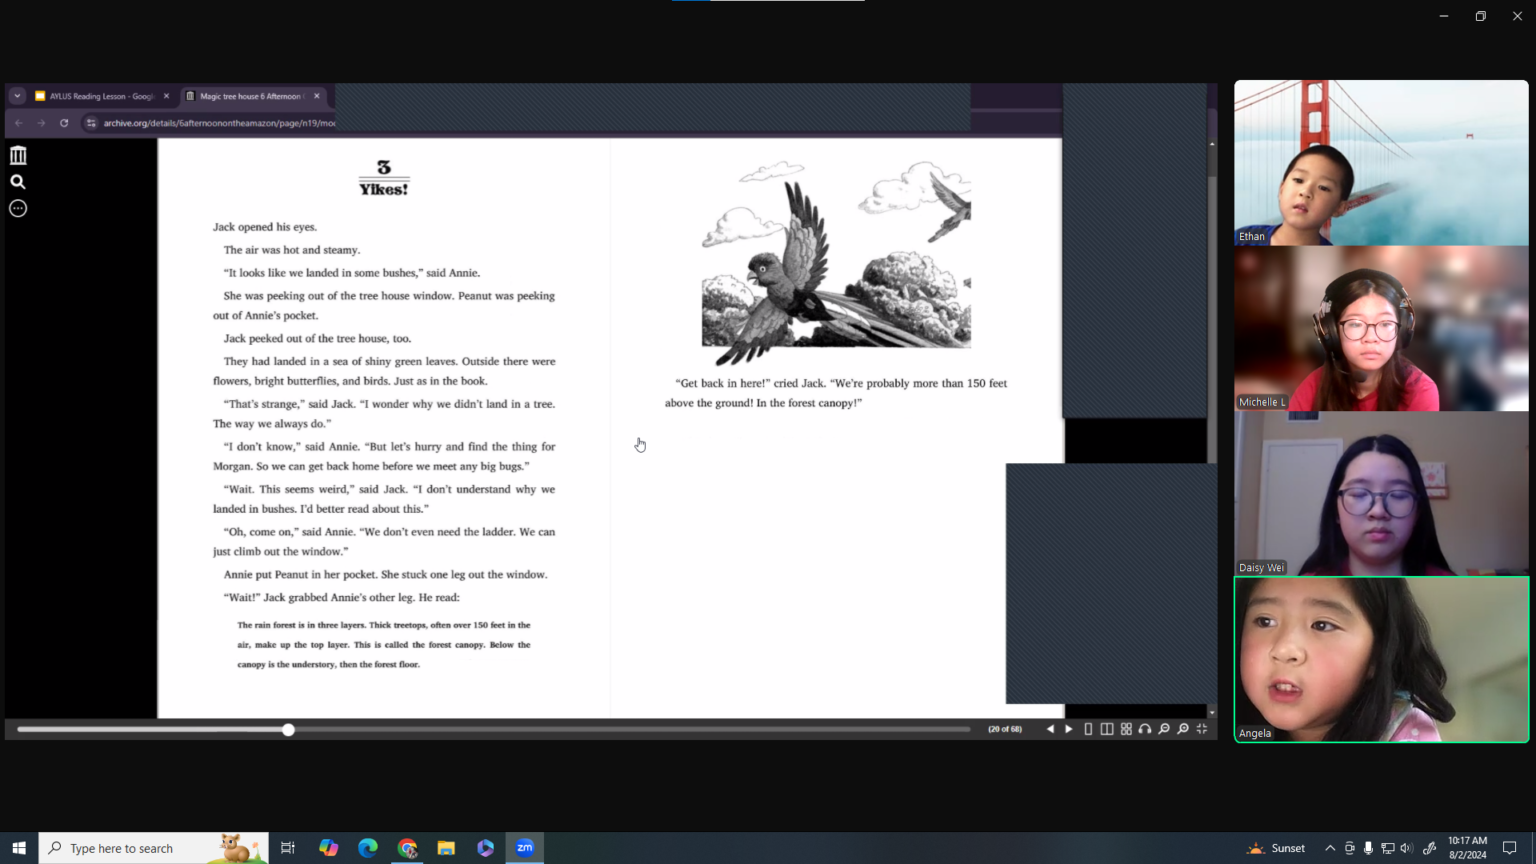This screenshot has width=1536, height=864.
Task: Switch to Zoom in the taskbar
Action: coord(525,848)
